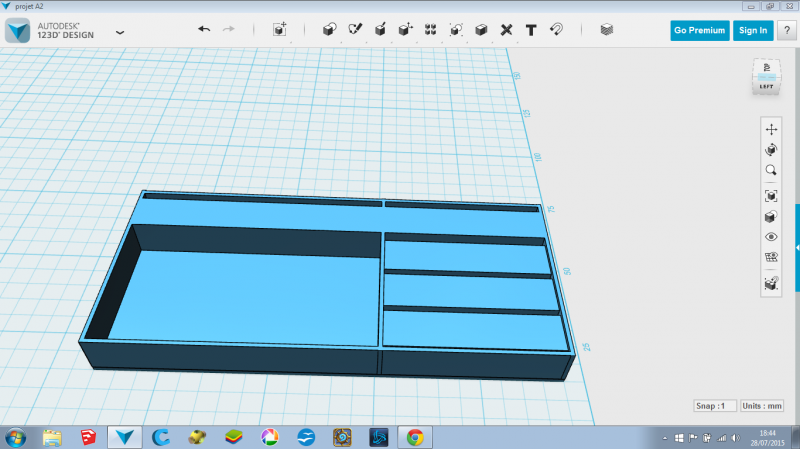
Task: Click the Sign In button
Action: pos(753,31)
